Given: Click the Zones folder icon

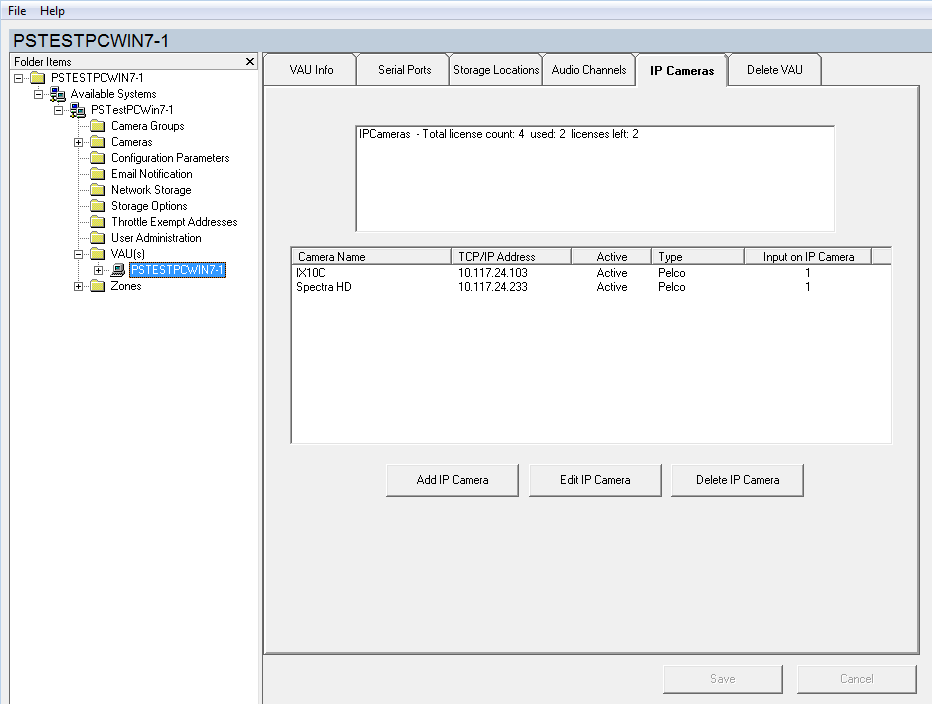Looking at the screenshot, I should pos(98,286).
